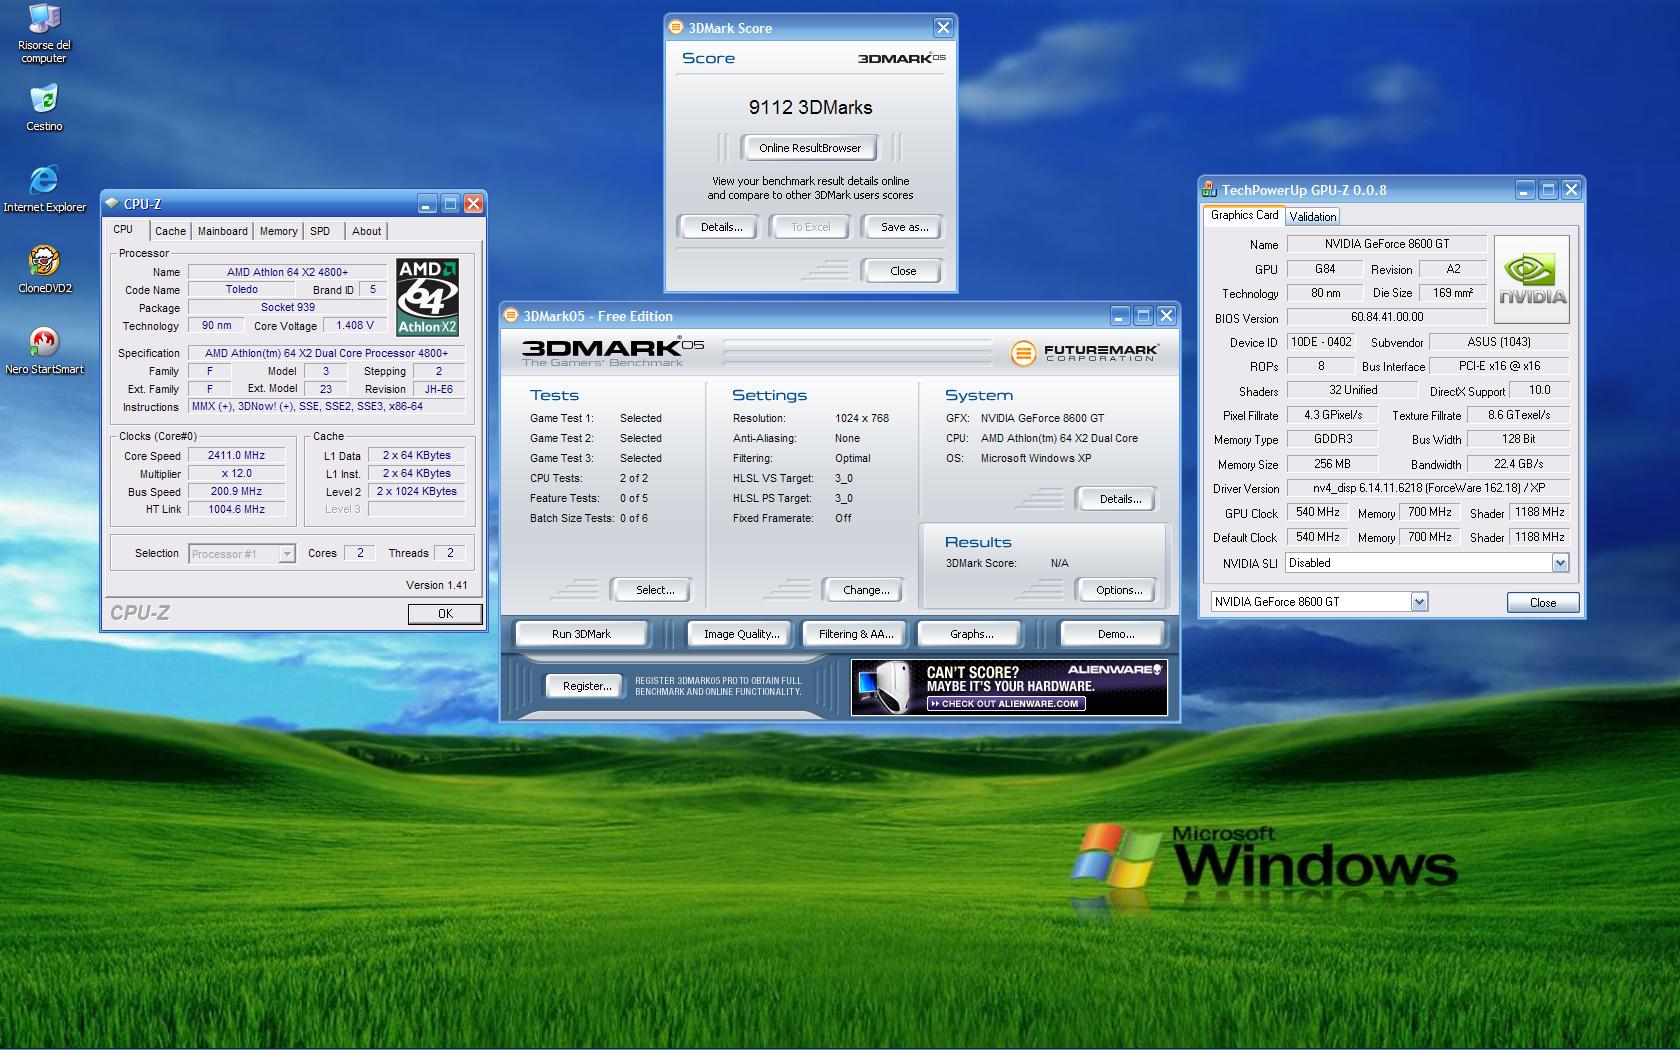
Task: Open the Memory tab in CPU-Z
Action: 278,231
